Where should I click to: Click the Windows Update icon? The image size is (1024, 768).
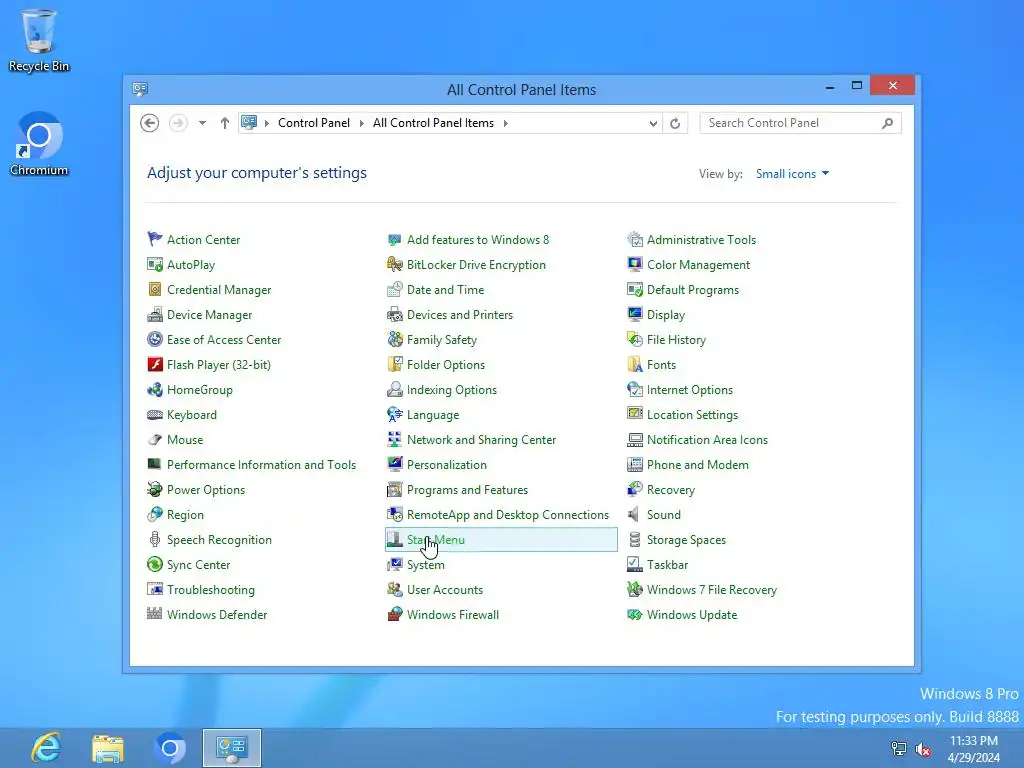pyautogui.click(x=635, y=615)
